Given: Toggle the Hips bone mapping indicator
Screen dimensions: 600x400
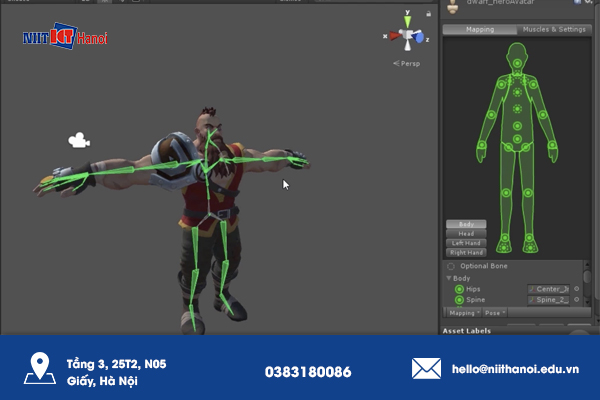Looking at the screenshot, I should [x=459, y=288].
